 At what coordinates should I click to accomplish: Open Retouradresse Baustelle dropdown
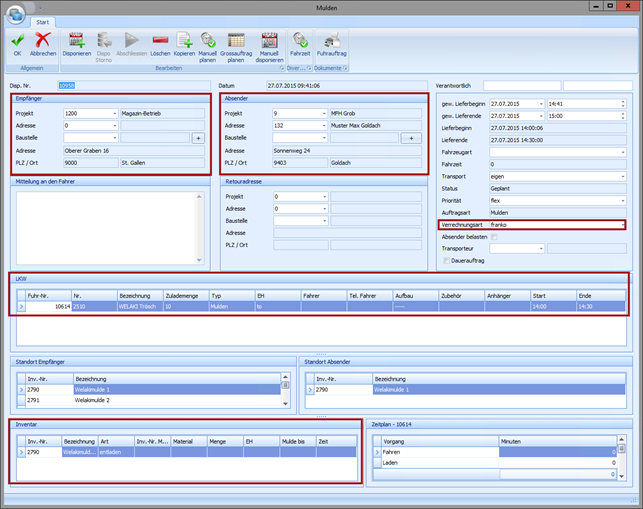324,221
